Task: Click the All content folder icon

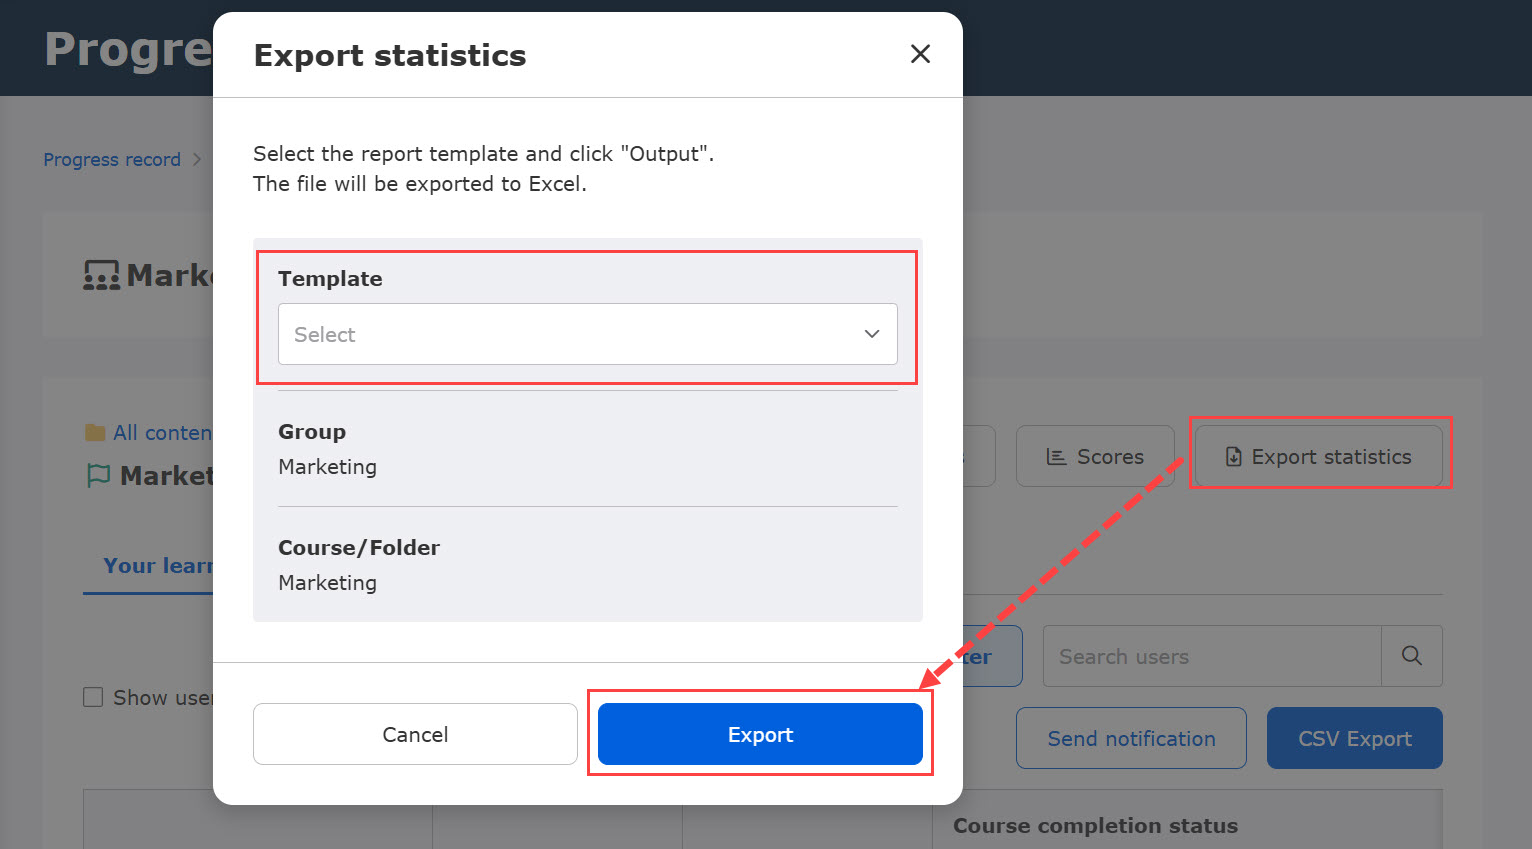Action: (95, 433)
